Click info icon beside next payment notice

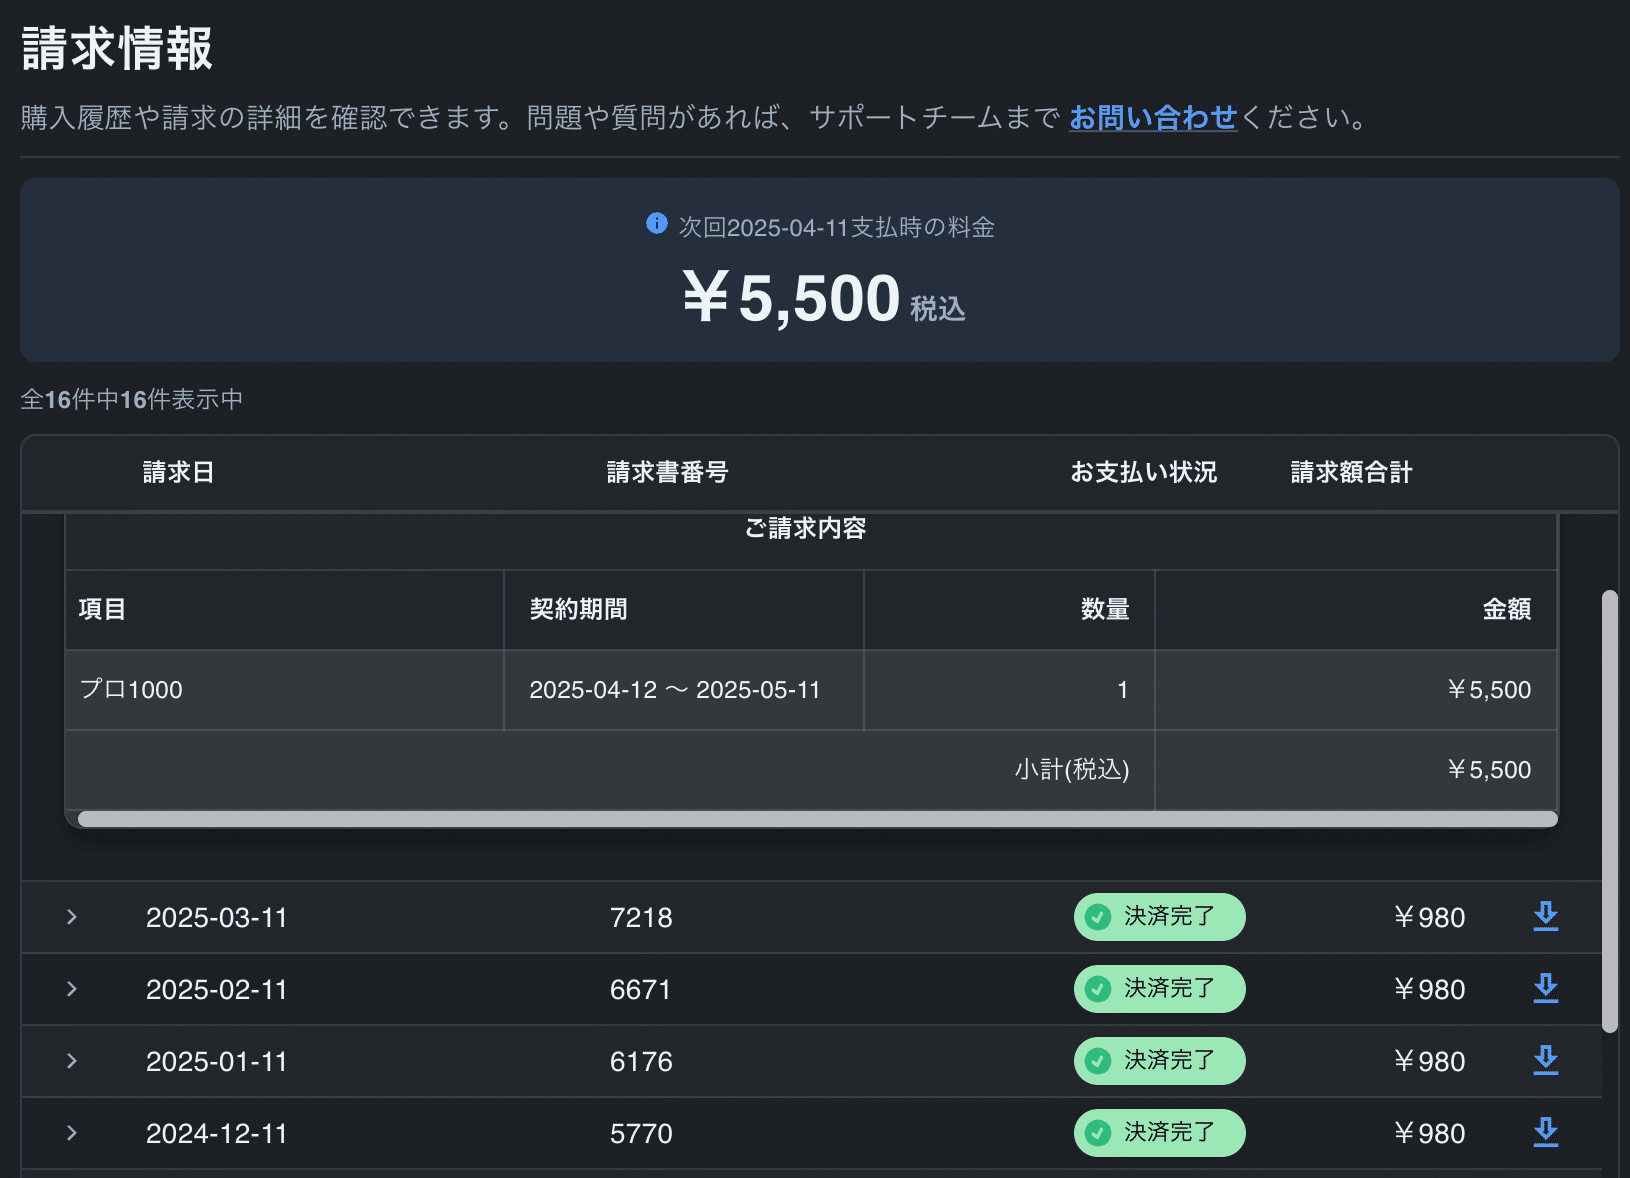coord(656,223)
